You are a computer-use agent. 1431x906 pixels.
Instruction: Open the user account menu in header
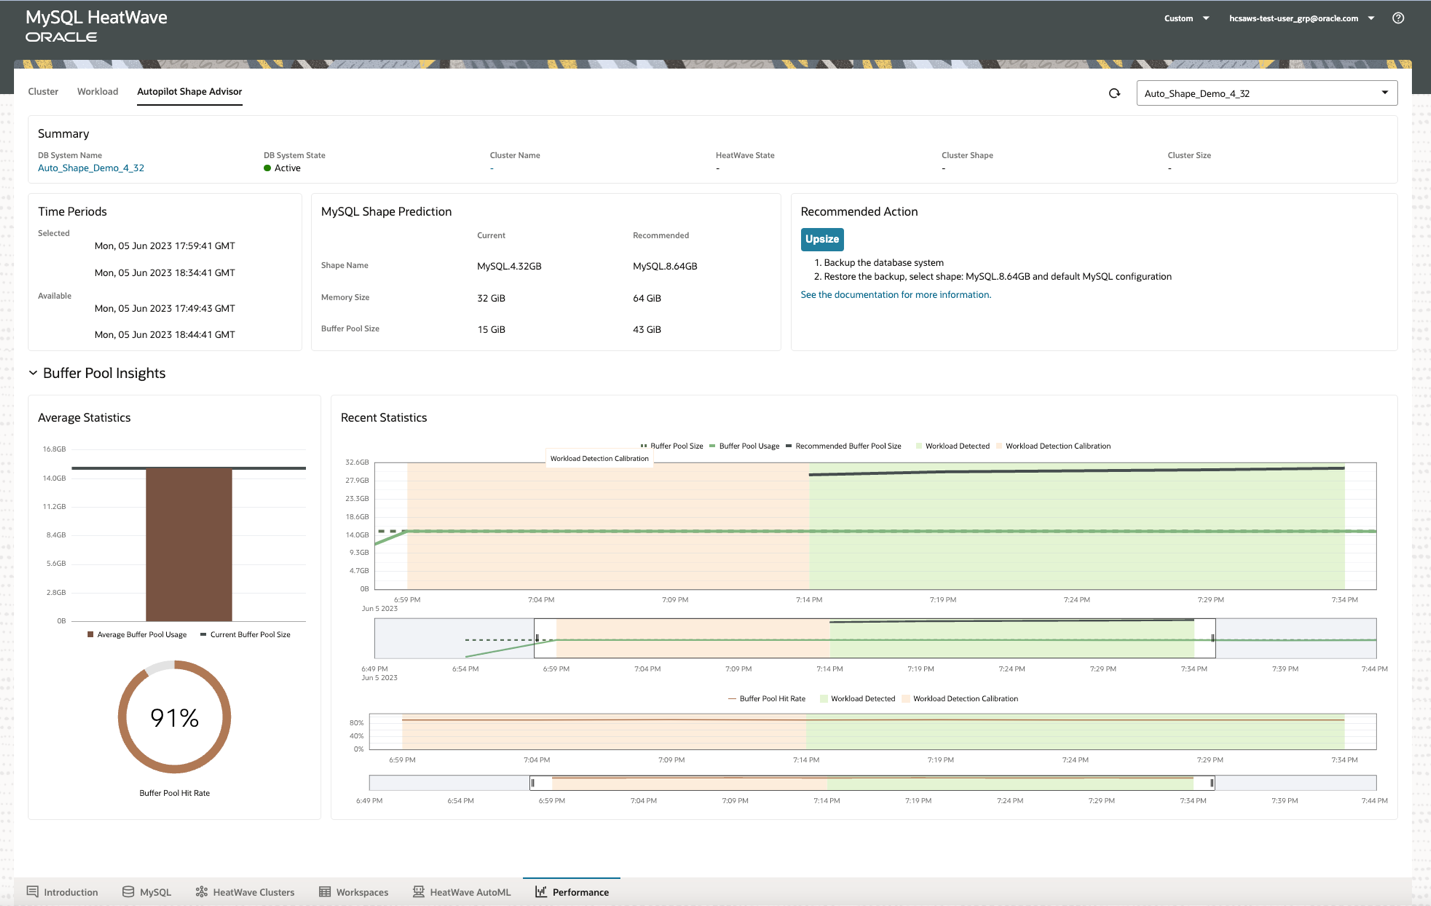click(x=1300, y=18)
